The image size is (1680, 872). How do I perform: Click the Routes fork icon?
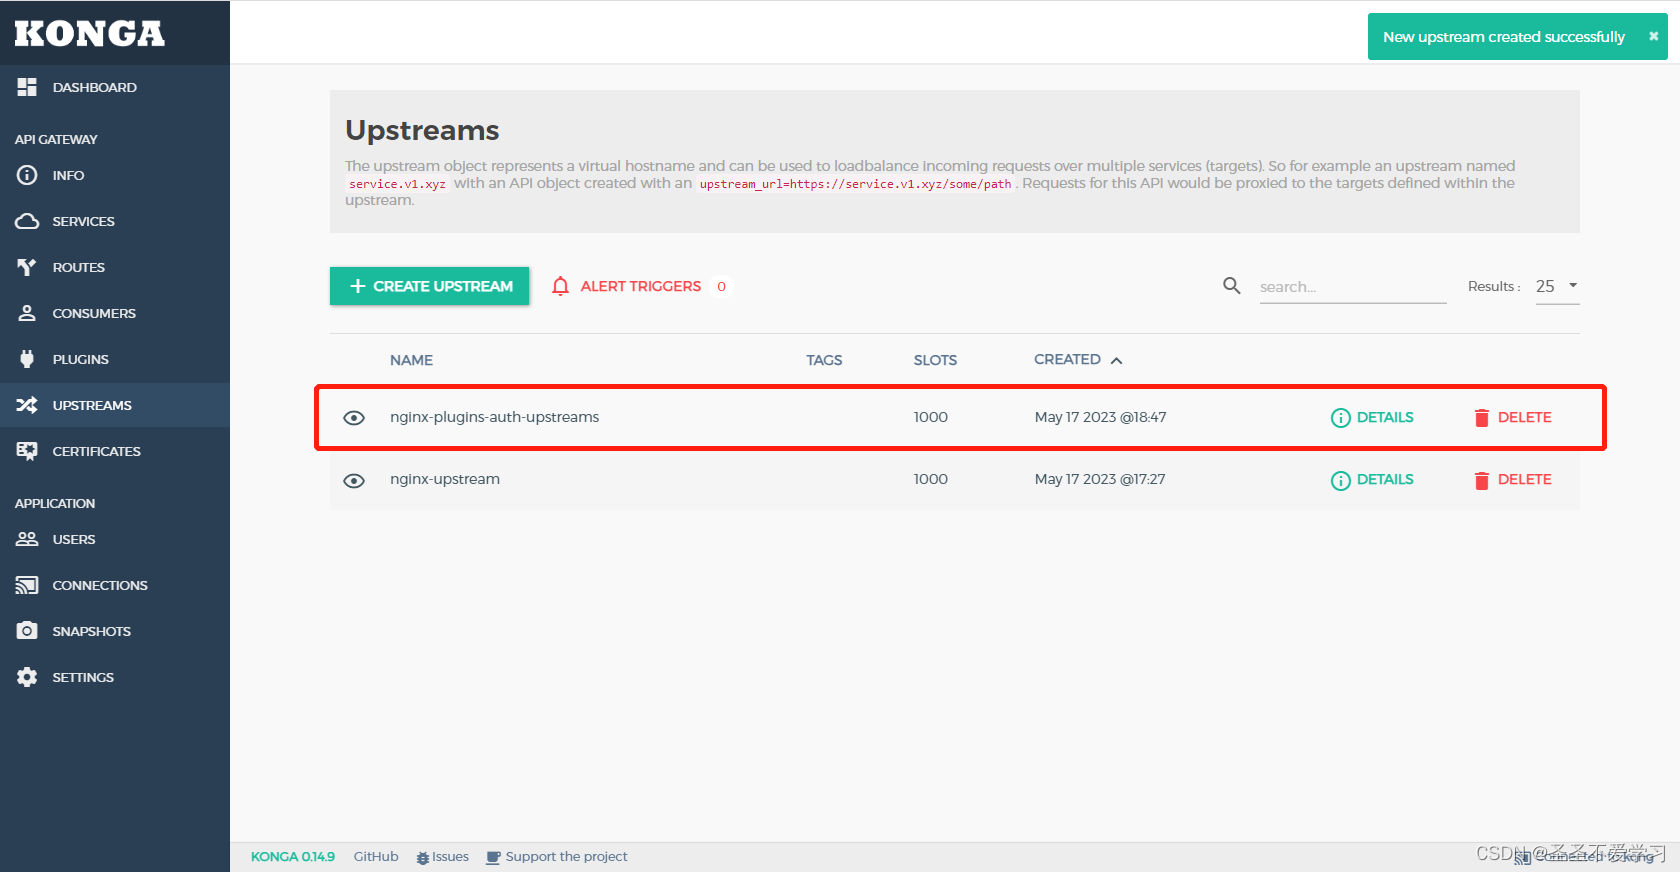pos(27,267)
